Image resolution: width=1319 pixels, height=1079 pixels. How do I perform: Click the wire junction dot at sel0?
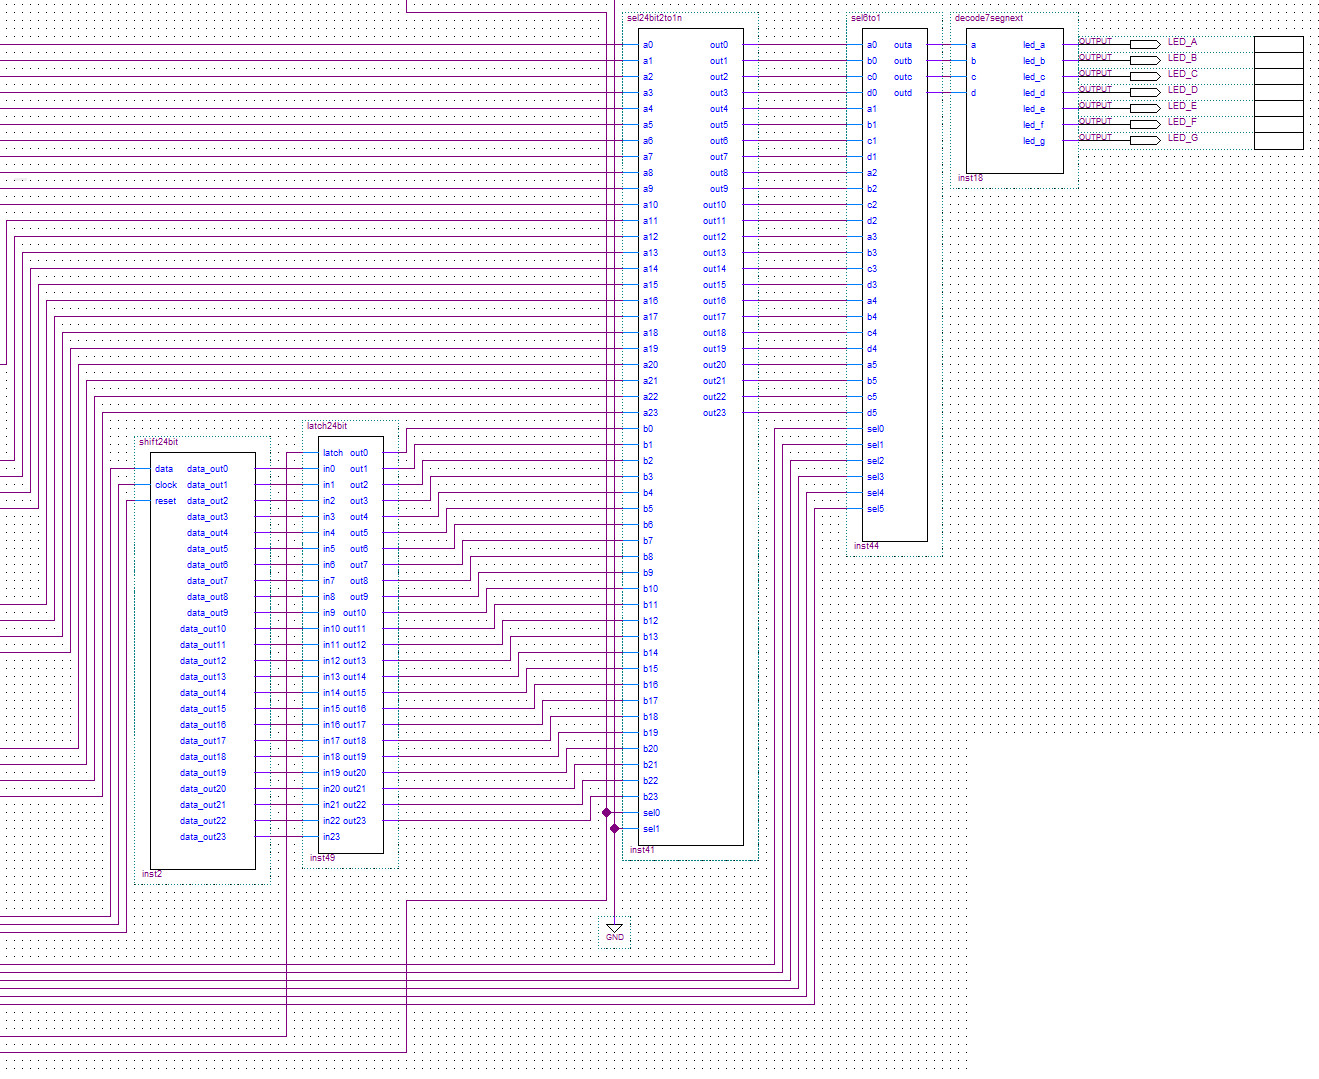606,813
